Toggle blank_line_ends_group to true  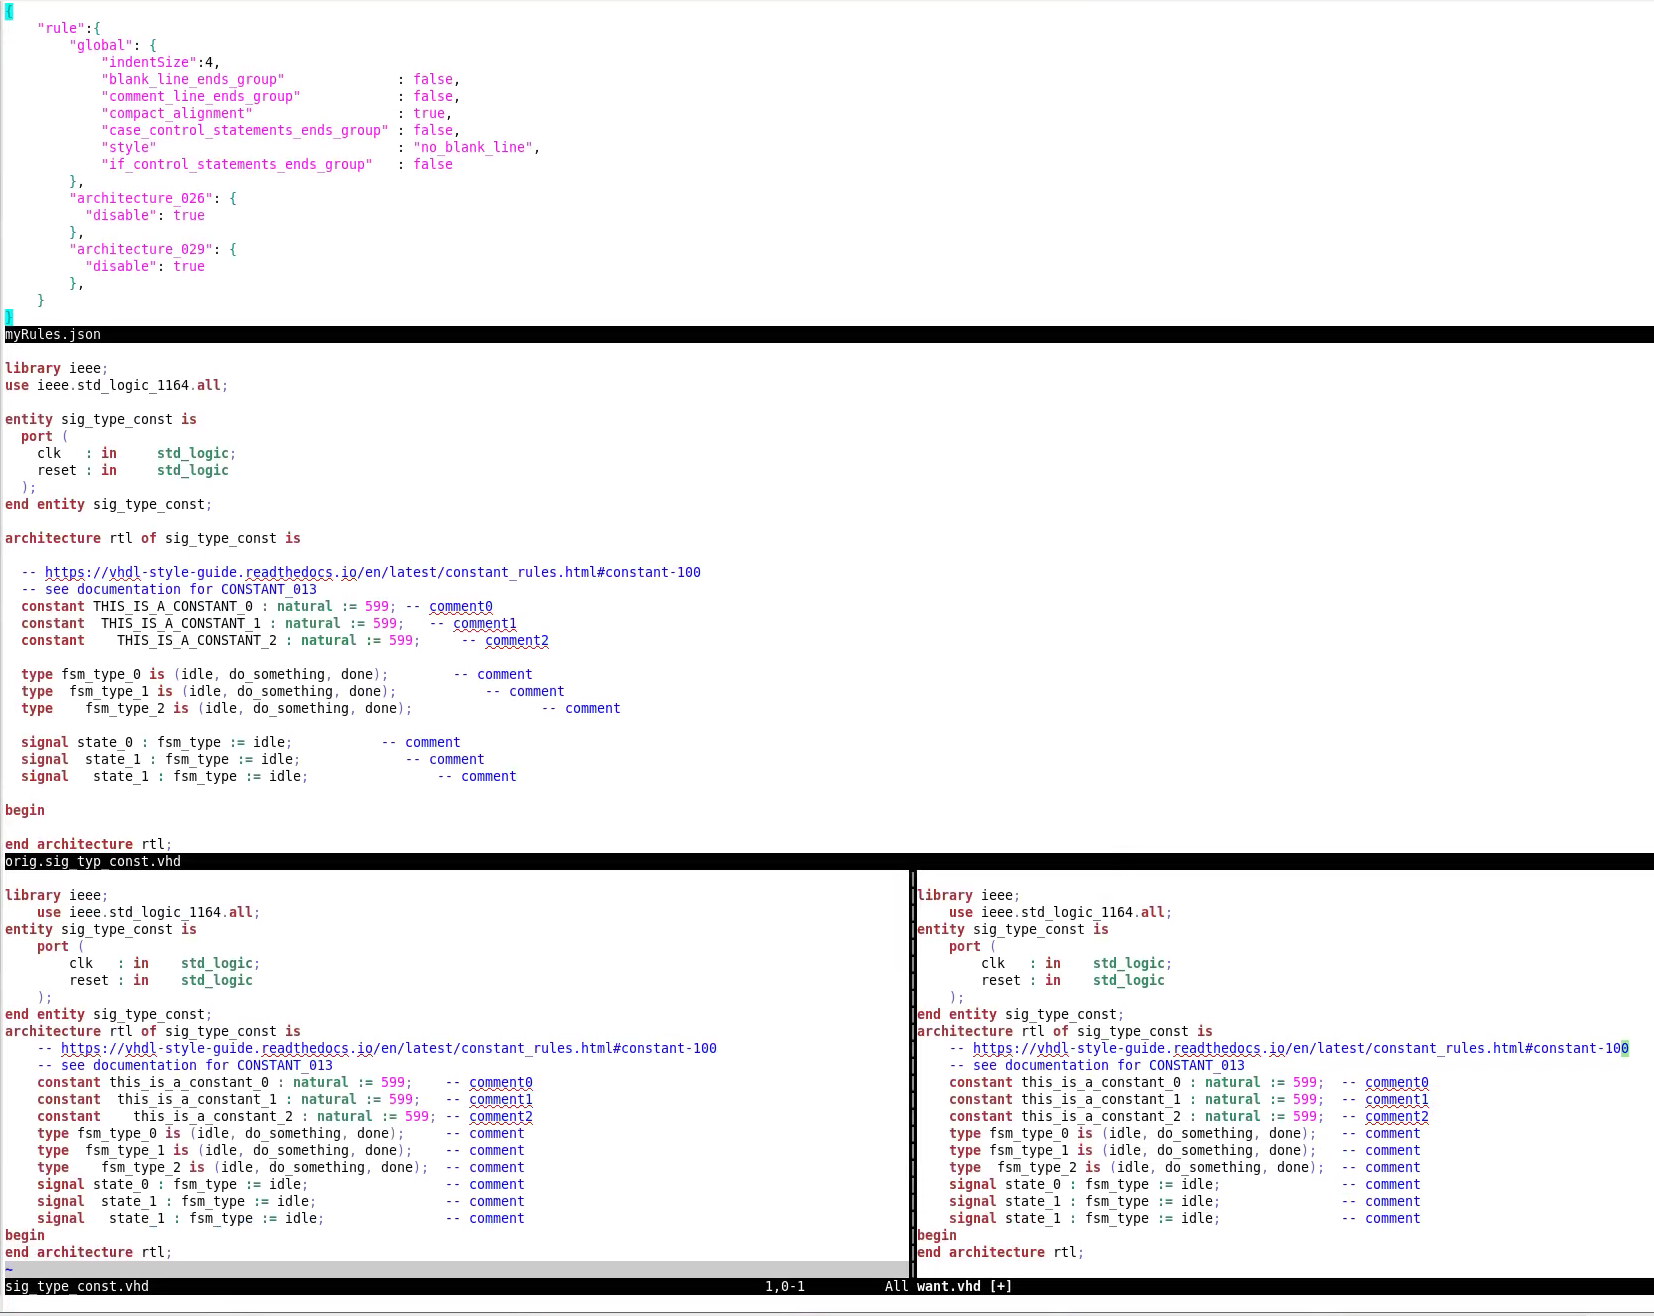click(x=435, y=79)
